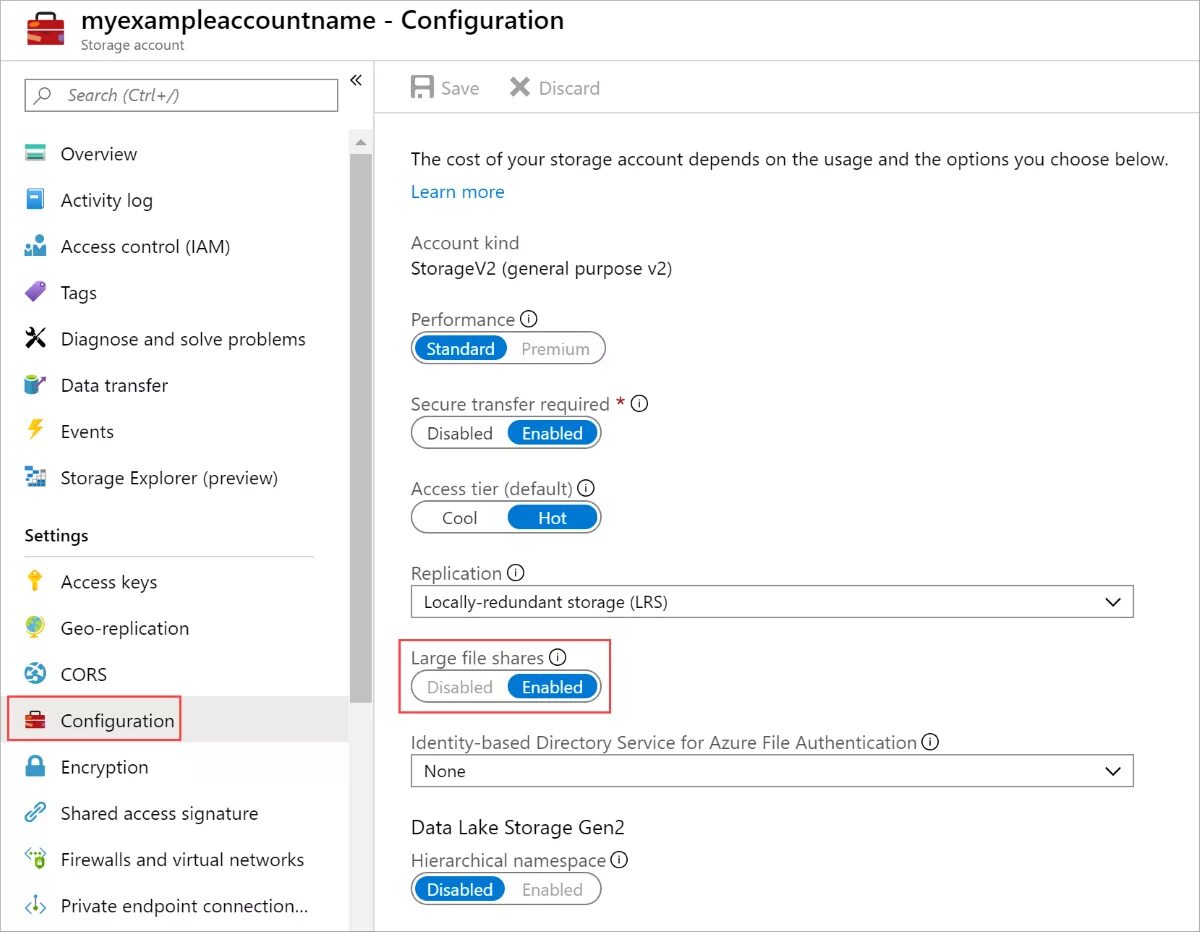Click the Access control (IAM) icon
This screenshot has height=932, width=1200.
tap(36, 246)
